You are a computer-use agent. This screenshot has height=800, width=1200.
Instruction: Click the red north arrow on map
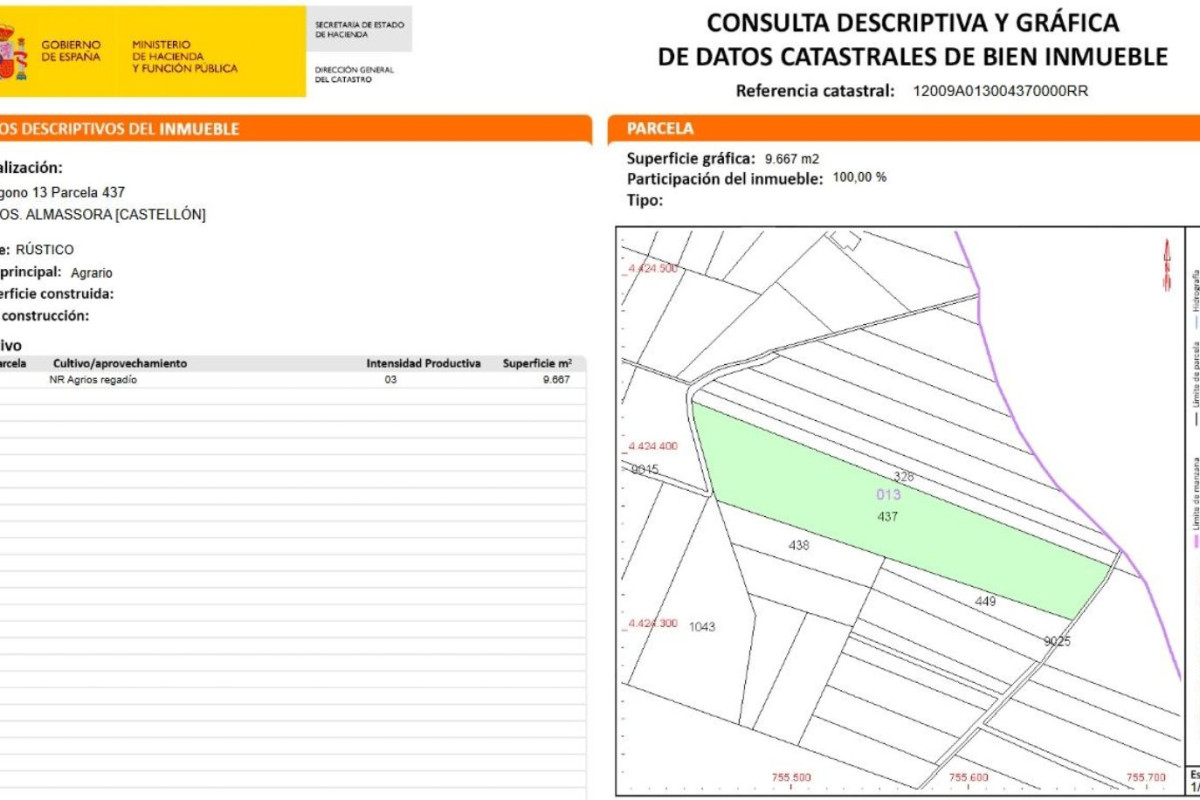pyautogui.click(x=1165, y=265)
